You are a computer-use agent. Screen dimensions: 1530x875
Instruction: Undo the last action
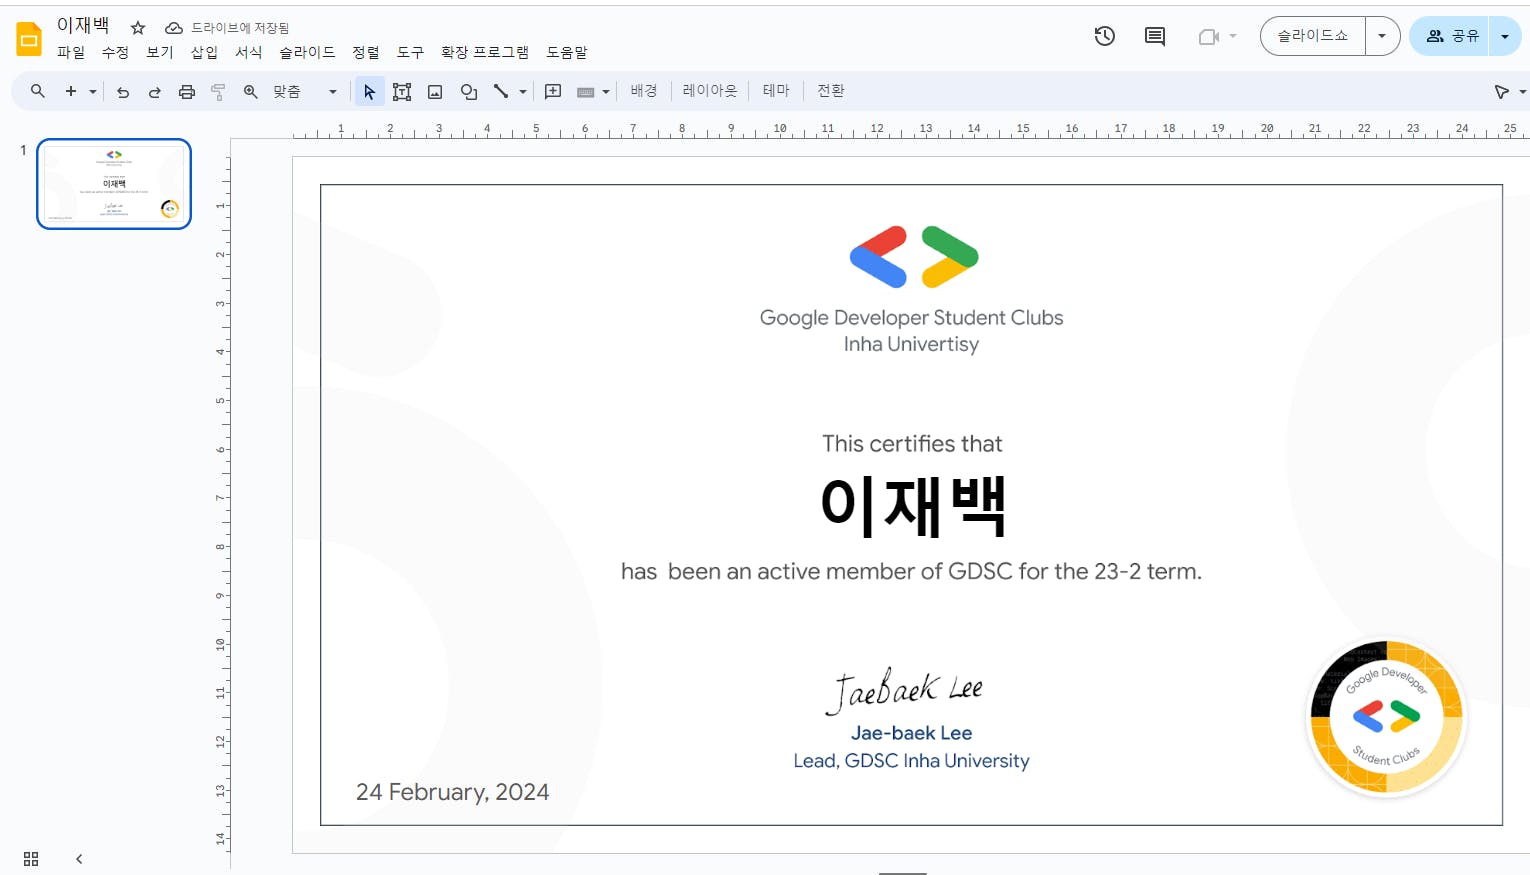(123, 92)
